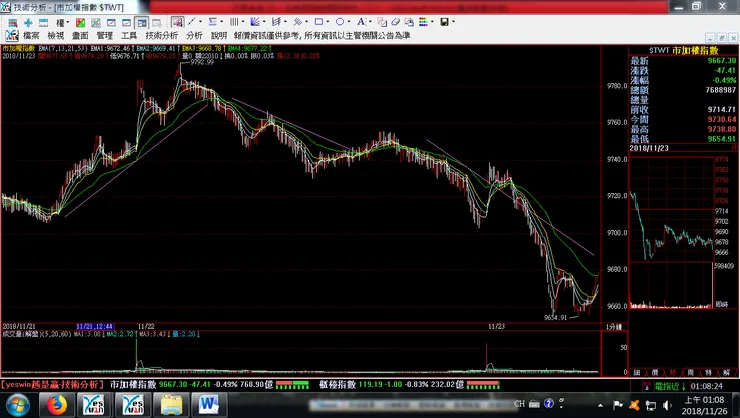Click the Windows Start button
Viewport: 740px width, 418px height.
click(17, 405)
